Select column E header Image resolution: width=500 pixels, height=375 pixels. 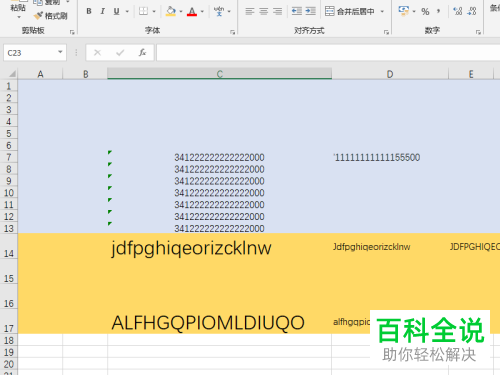point(471,74)
